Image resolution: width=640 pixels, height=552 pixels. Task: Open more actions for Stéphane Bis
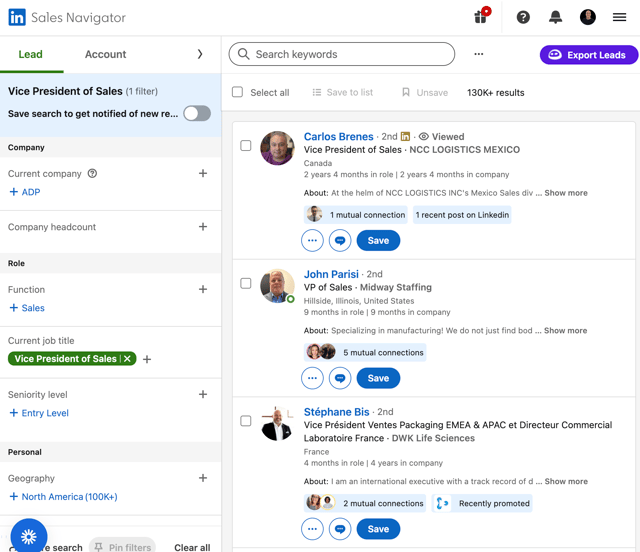click(312, 529)
